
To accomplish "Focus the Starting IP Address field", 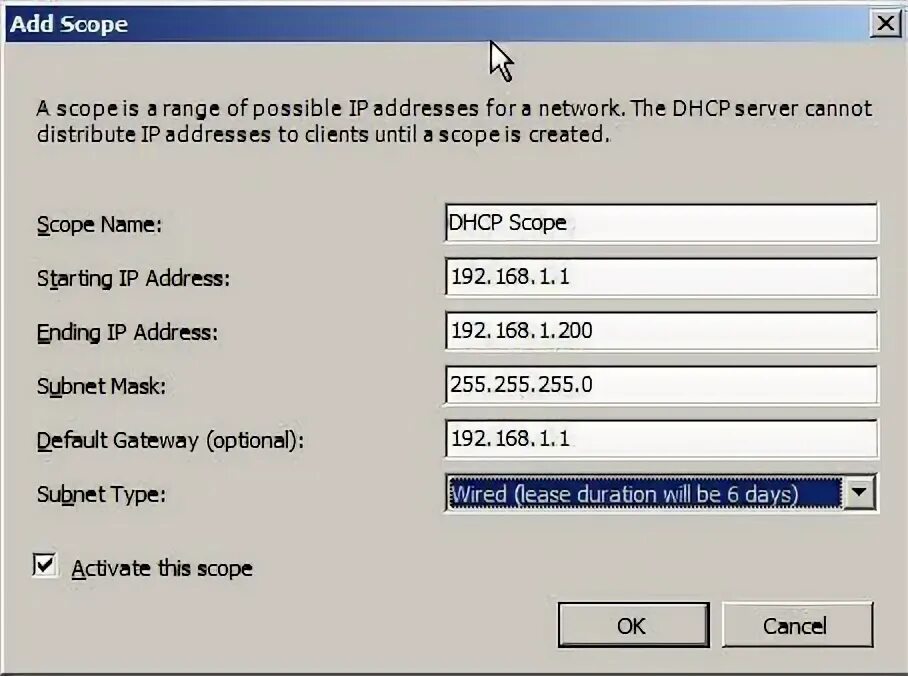I will 661,276.
